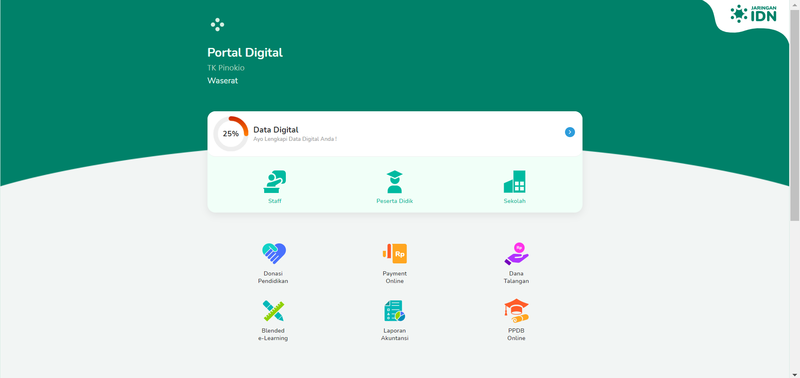Click the Staff text label
The height and width of the screenshot is (378, 800).
point(274,201)
